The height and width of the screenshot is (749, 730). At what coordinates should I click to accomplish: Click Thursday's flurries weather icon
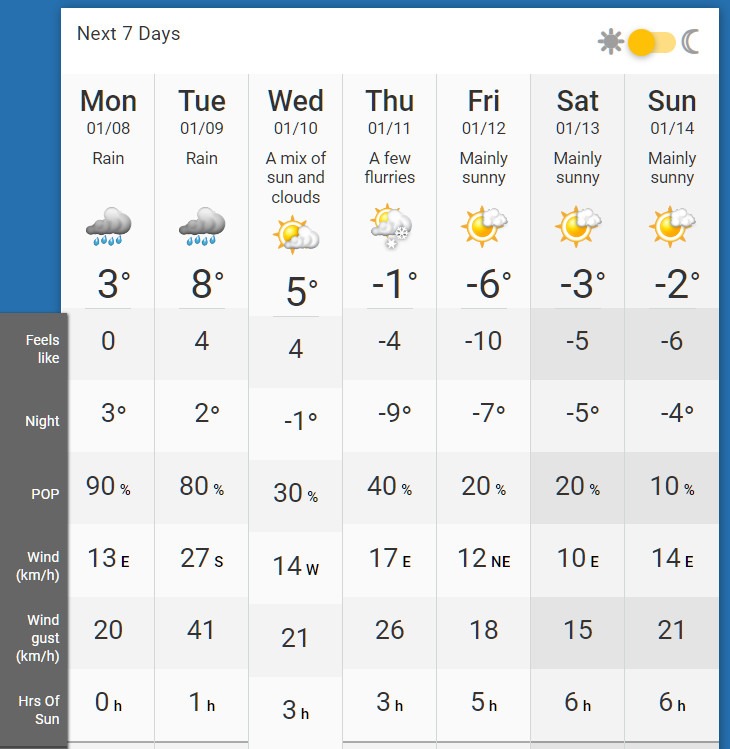[x=390, y=227]
